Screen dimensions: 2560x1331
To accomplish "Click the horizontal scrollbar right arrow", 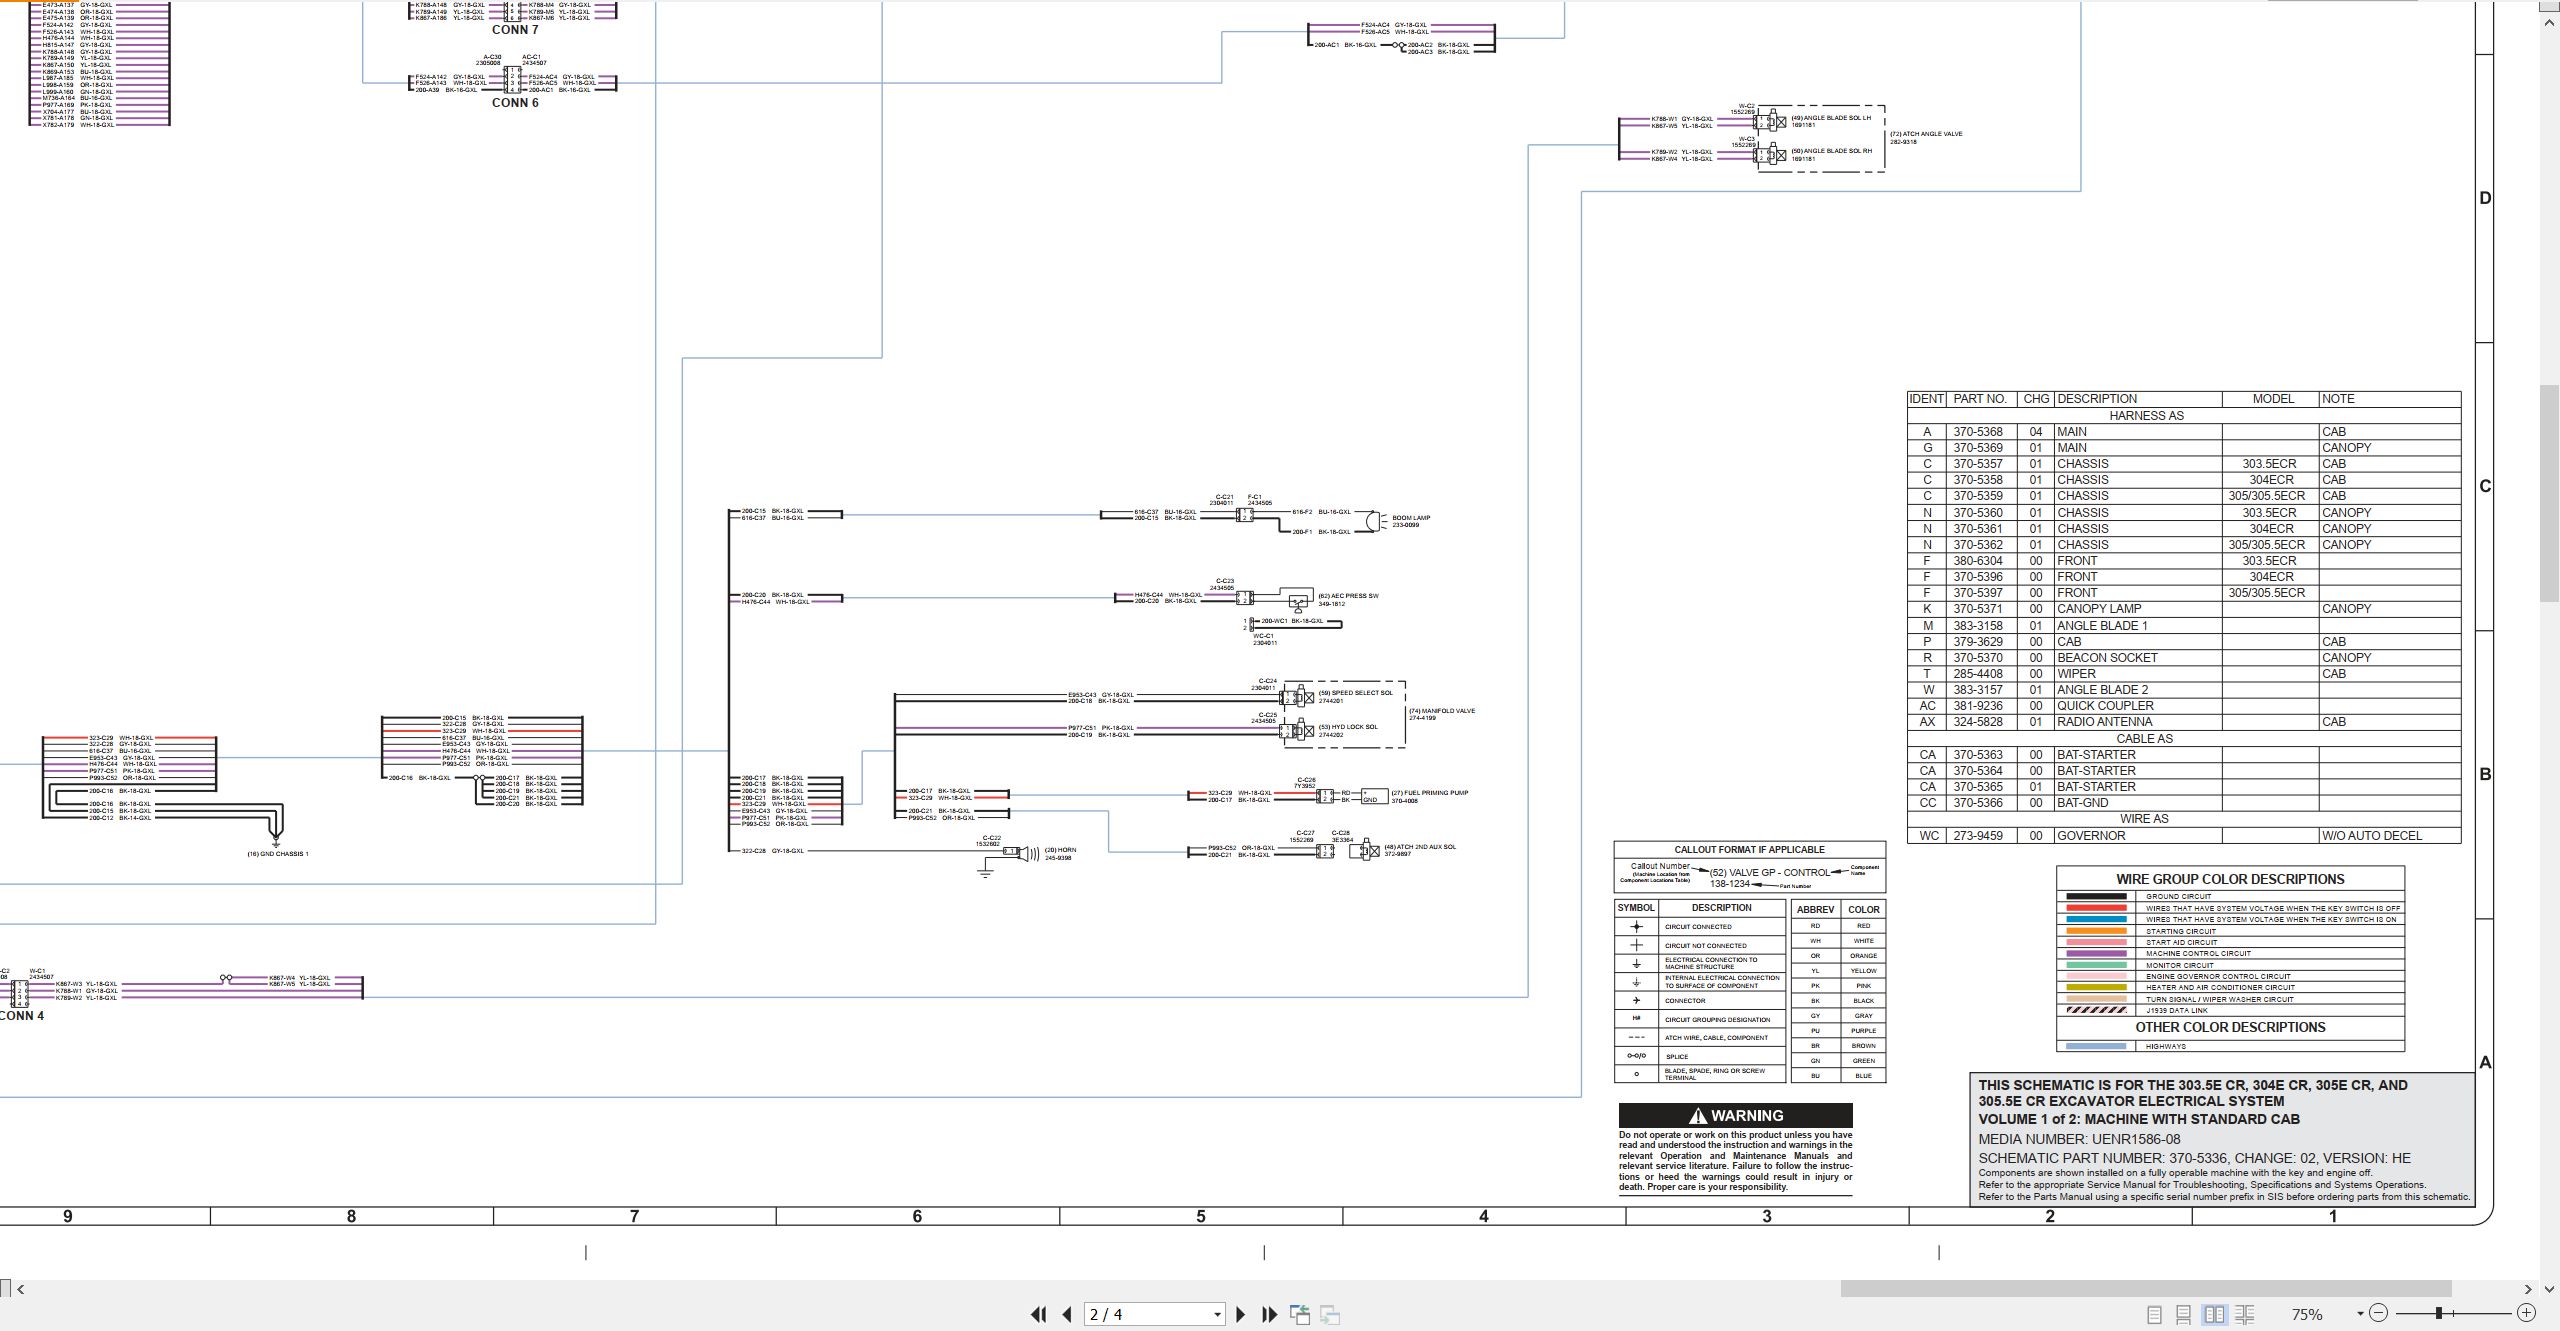I will pyautogui.click(x=2528, y=1289).
